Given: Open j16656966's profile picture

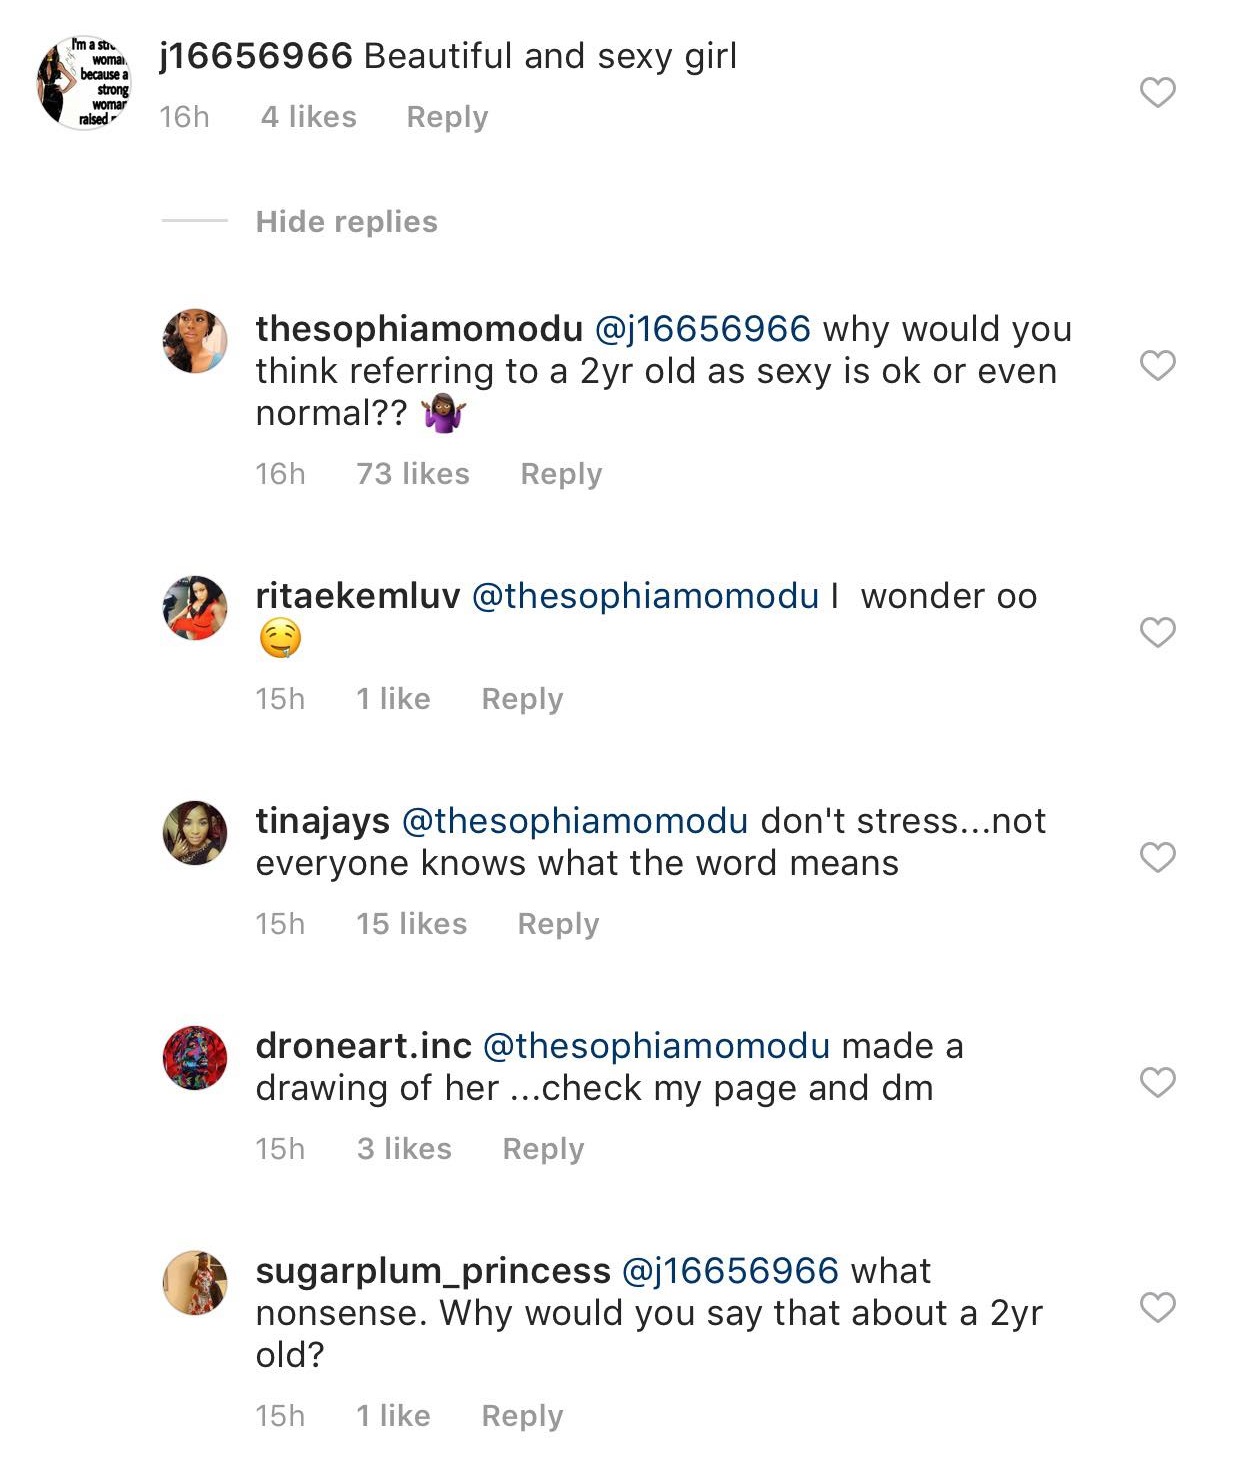Looking at the screenshot, I should click(84, 82).
